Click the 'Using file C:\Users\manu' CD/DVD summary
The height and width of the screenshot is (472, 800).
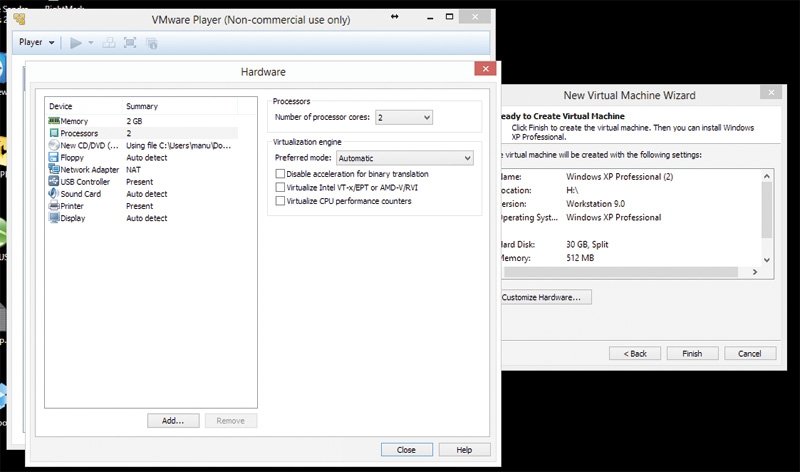(x=179, y=145)
